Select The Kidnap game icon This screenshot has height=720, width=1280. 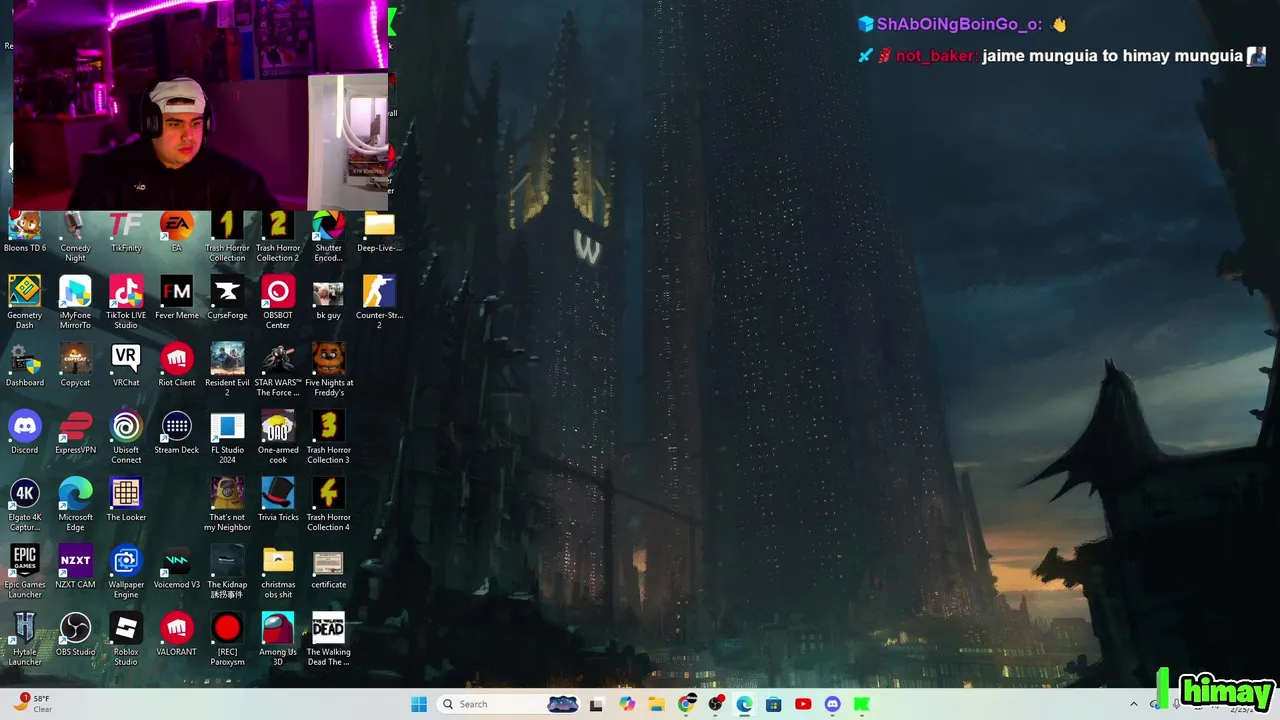click(x=227, y=571)
